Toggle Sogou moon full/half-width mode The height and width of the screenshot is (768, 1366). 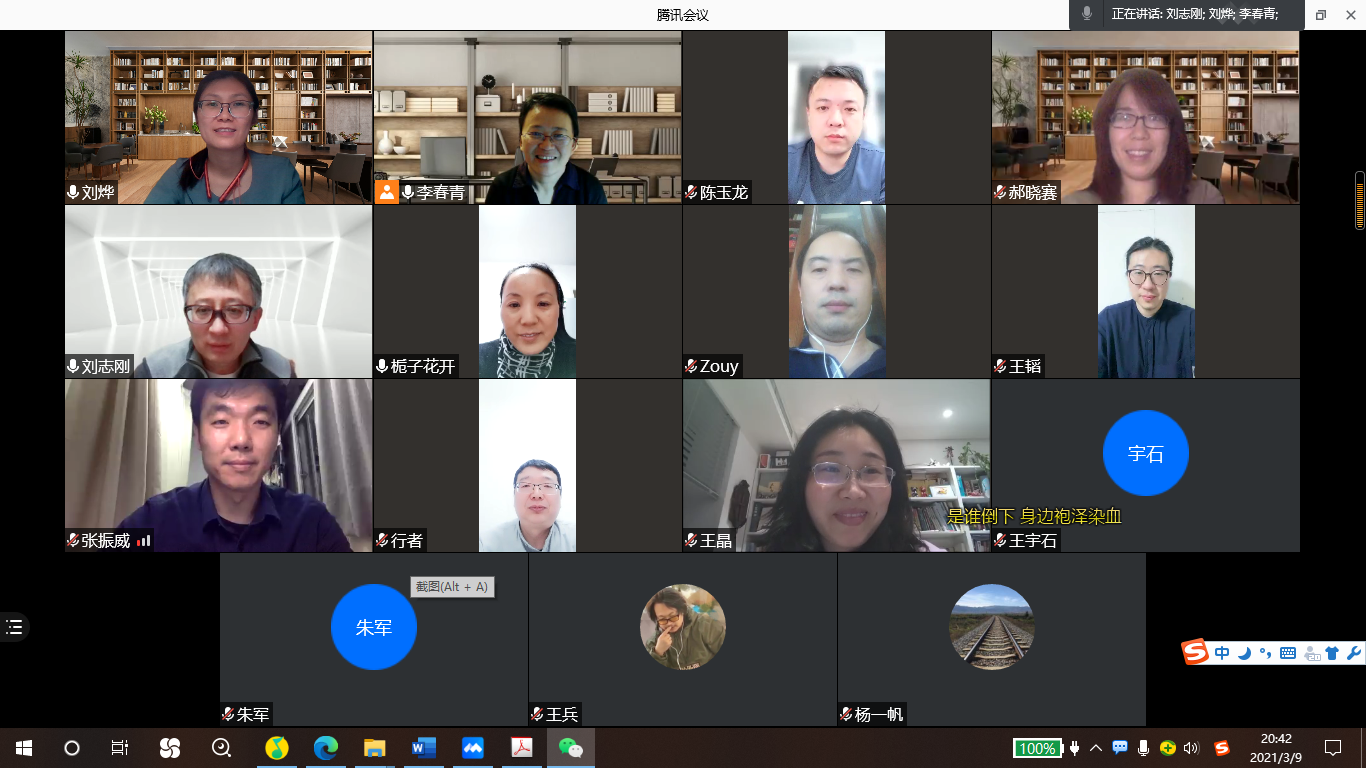point(1244,653)
